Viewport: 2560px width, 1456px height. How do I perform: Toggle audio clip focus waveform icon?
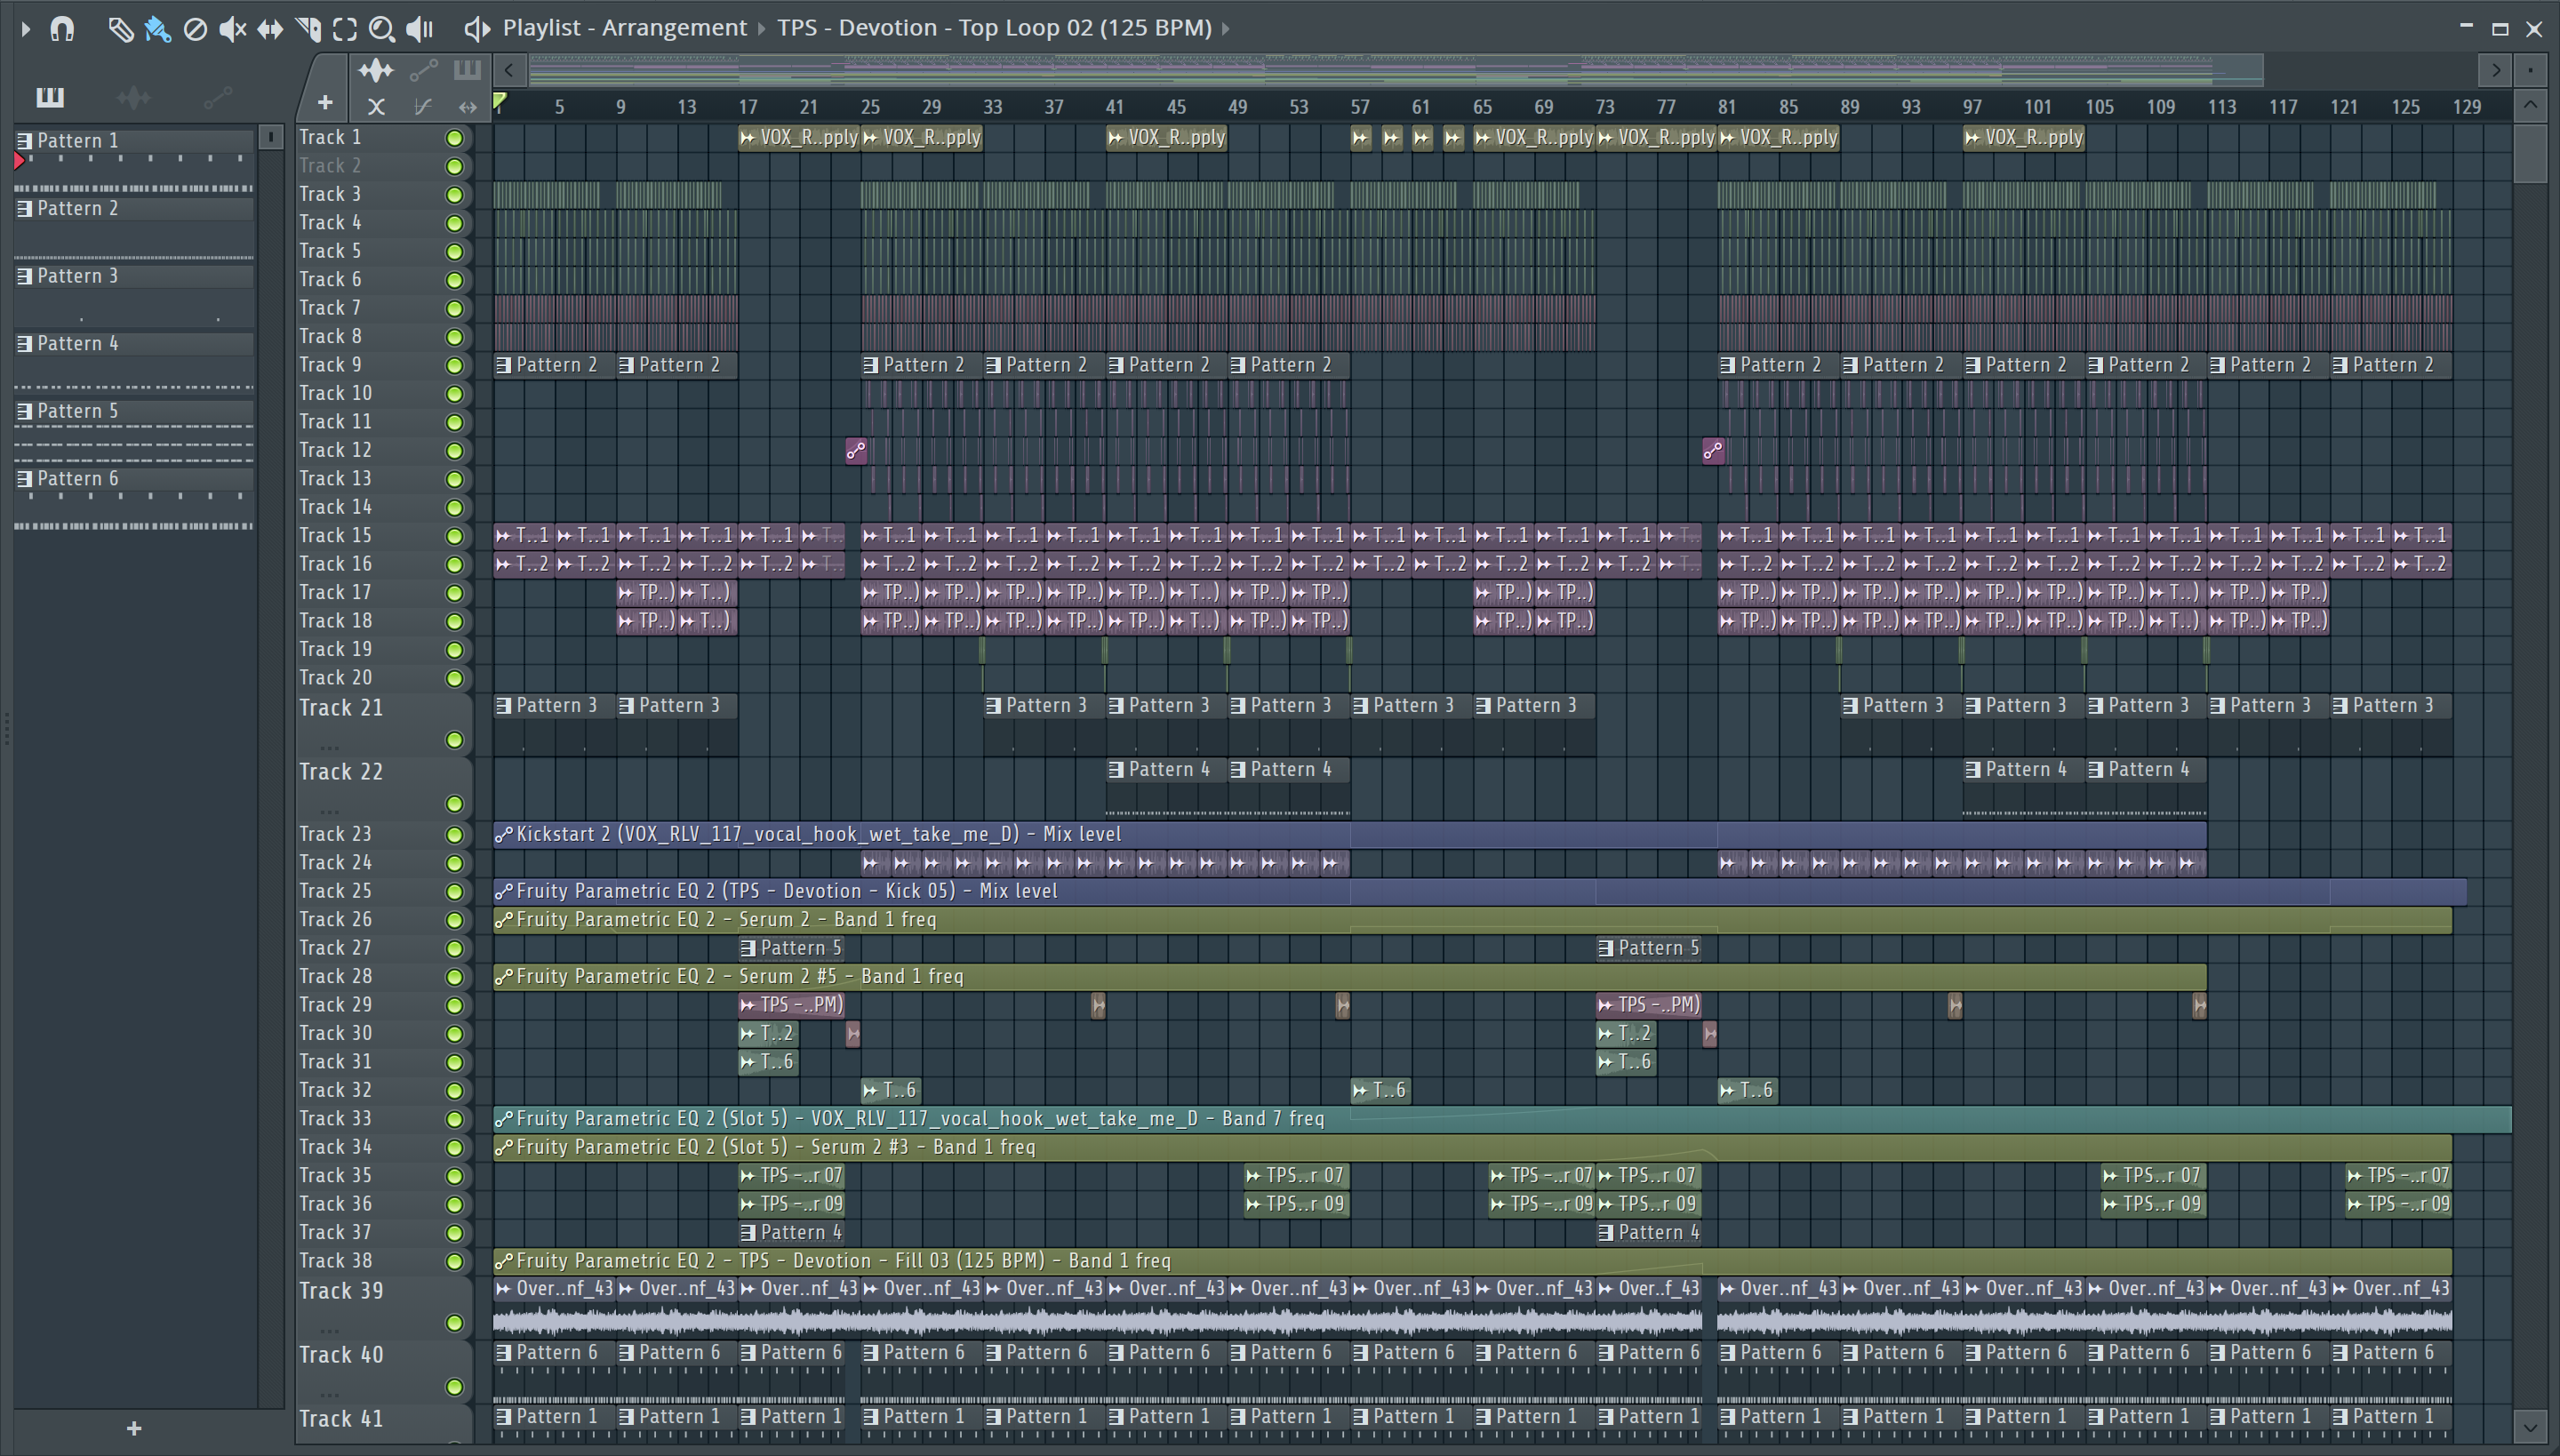tap(376, 70)
